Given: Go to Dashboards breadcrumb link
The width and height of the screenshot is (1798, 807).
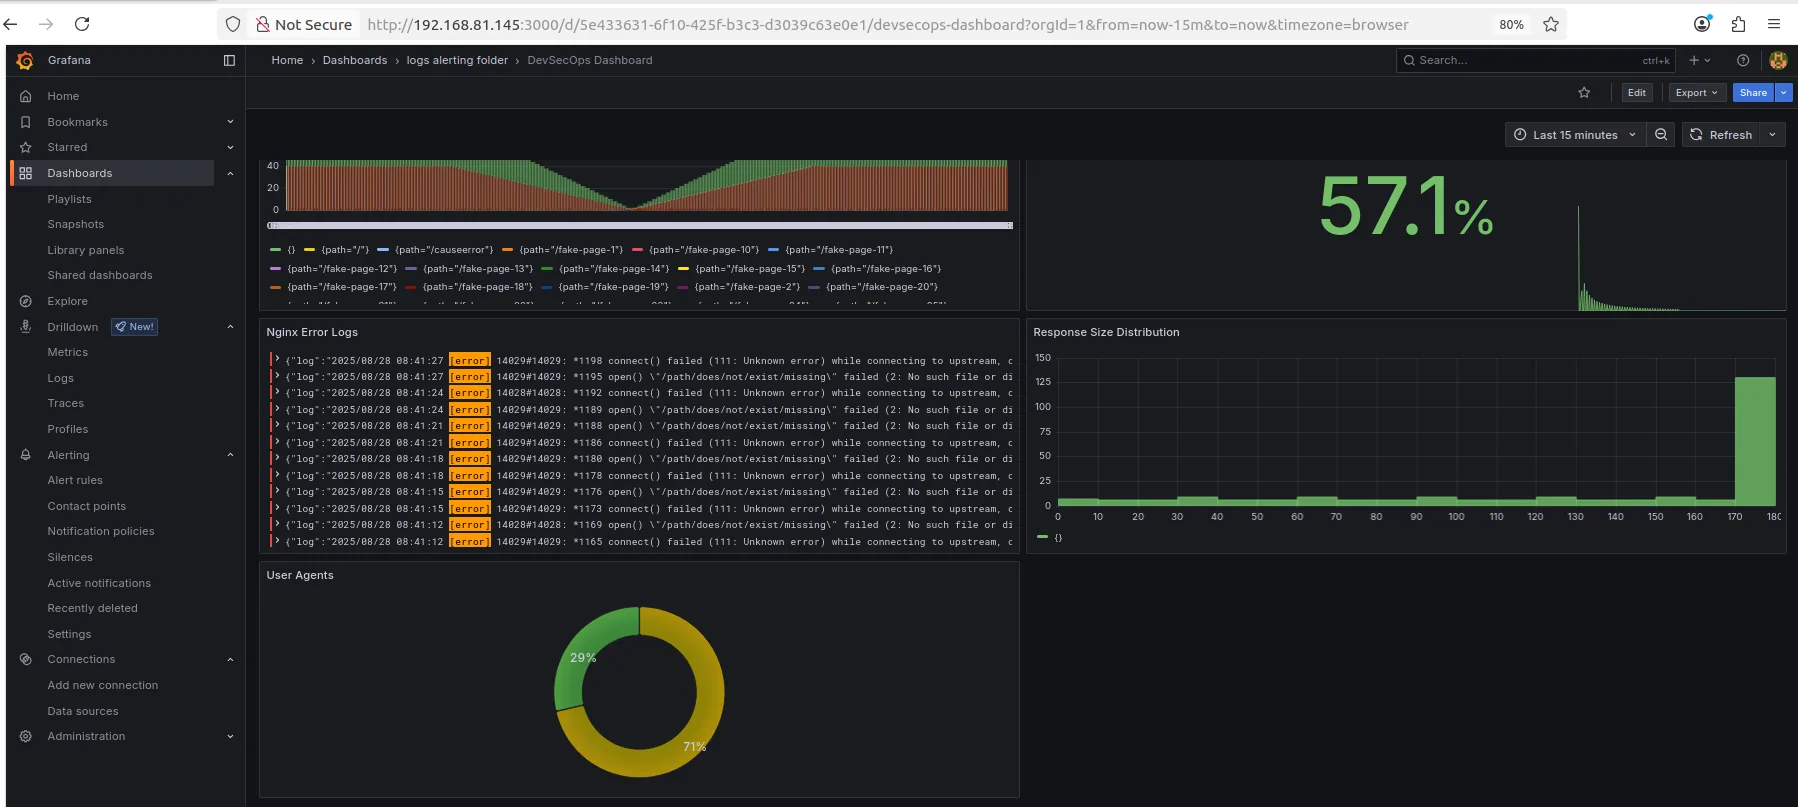Looking at the screenshot, I should coord(355,60).
